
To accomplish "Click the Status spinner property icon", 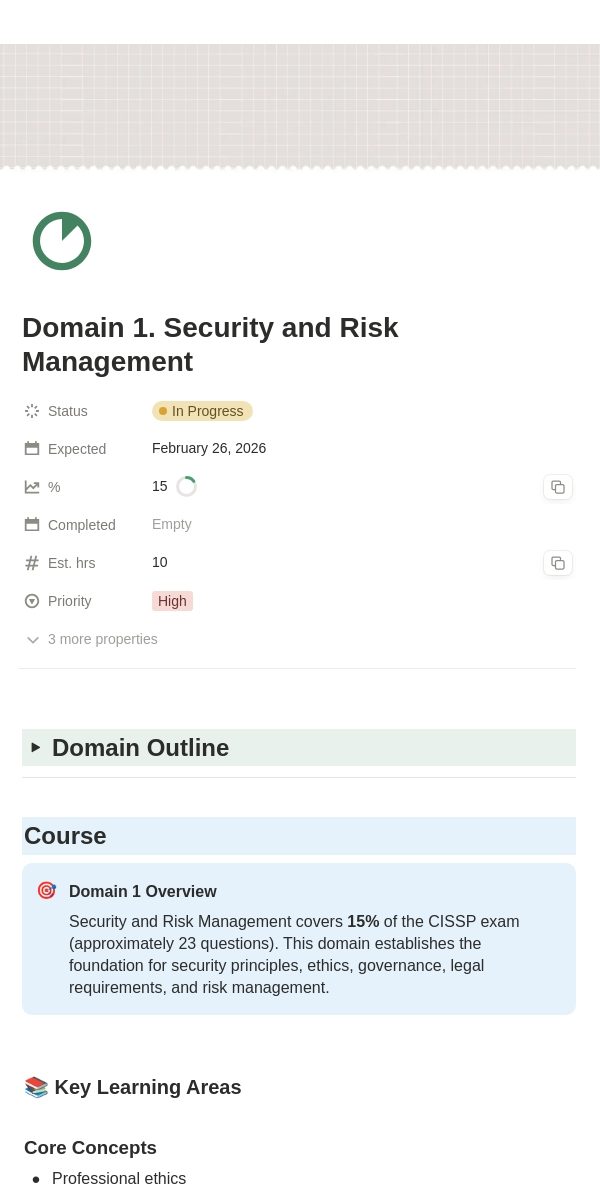I will click(x=32, y=411).
